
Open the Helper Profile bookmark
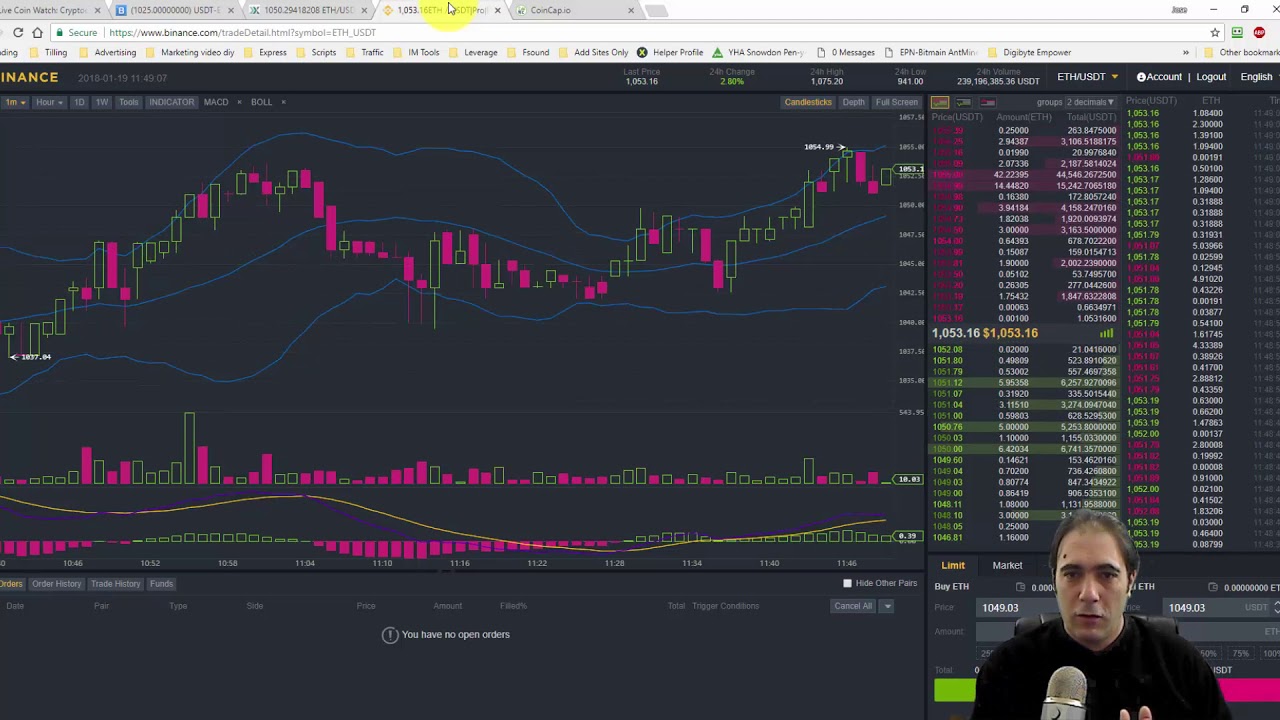(670, 52)
